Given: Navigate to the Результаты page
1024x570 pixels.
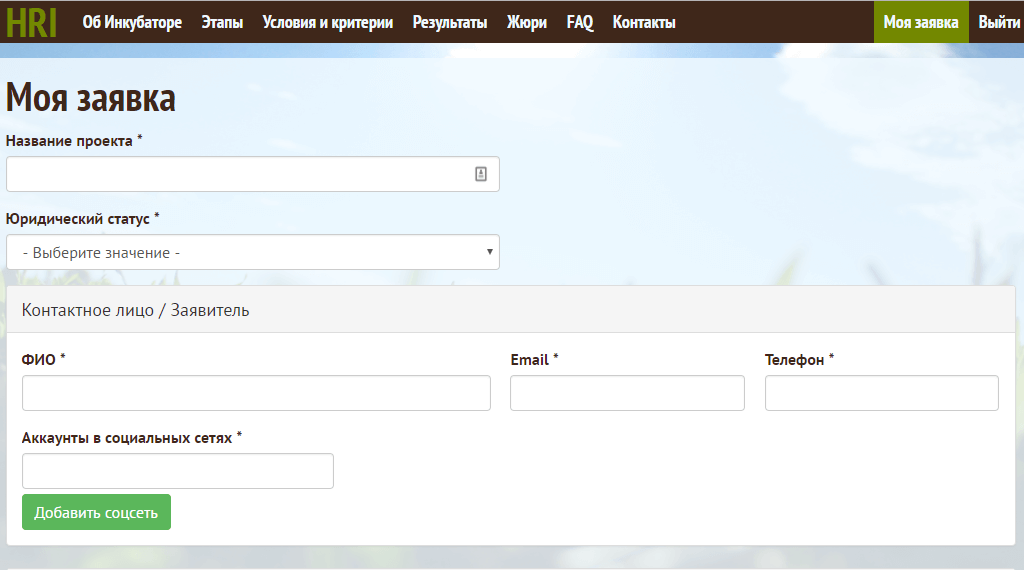Looking at the screenshot, I should [450, 22].
